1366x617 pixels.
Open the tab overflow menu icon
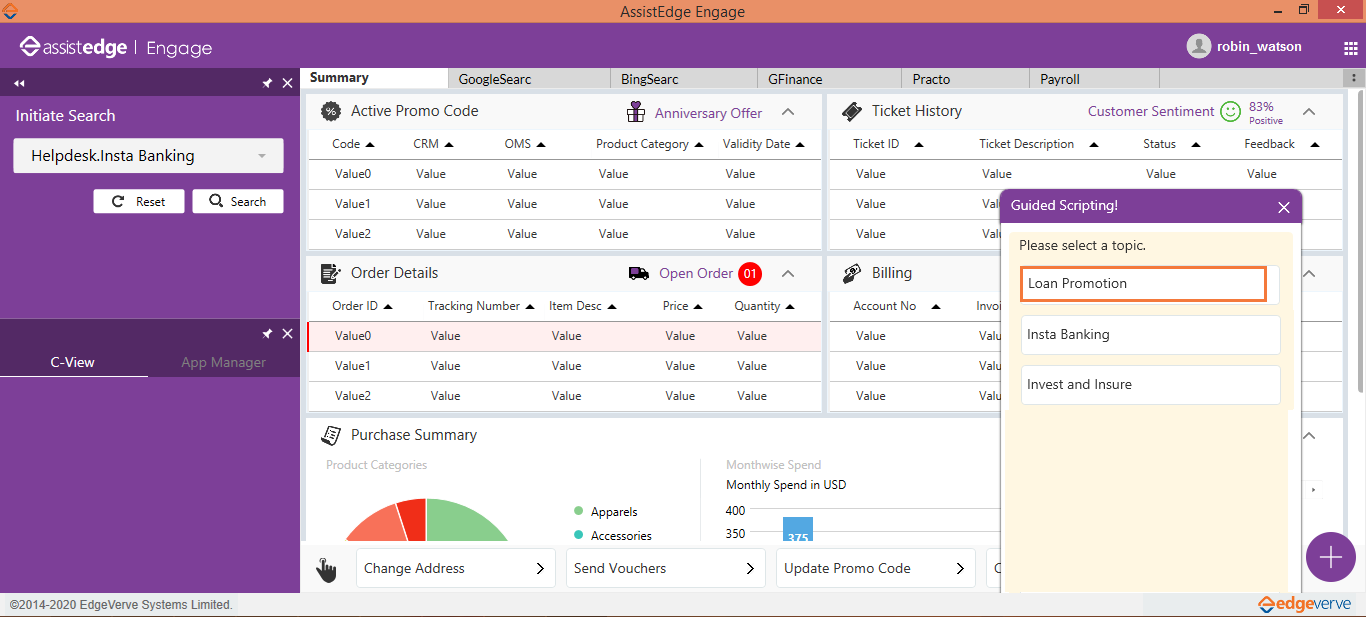tap(1353, 78)
